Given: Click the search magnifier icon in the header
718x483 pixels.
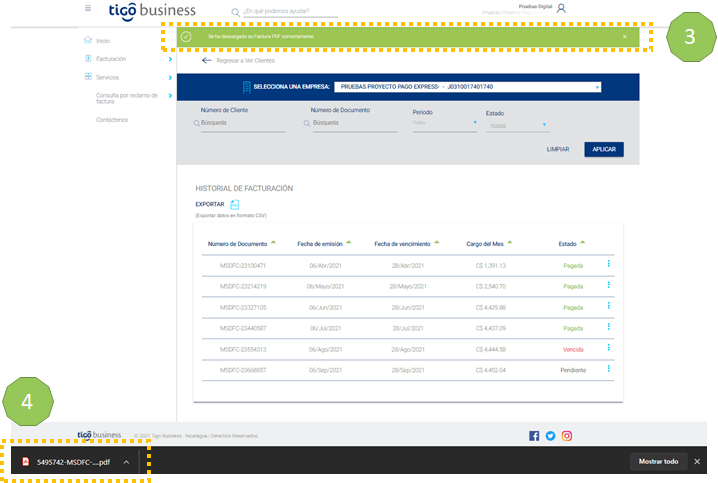Looking at the screenshot, I should (x=235, y=12).
